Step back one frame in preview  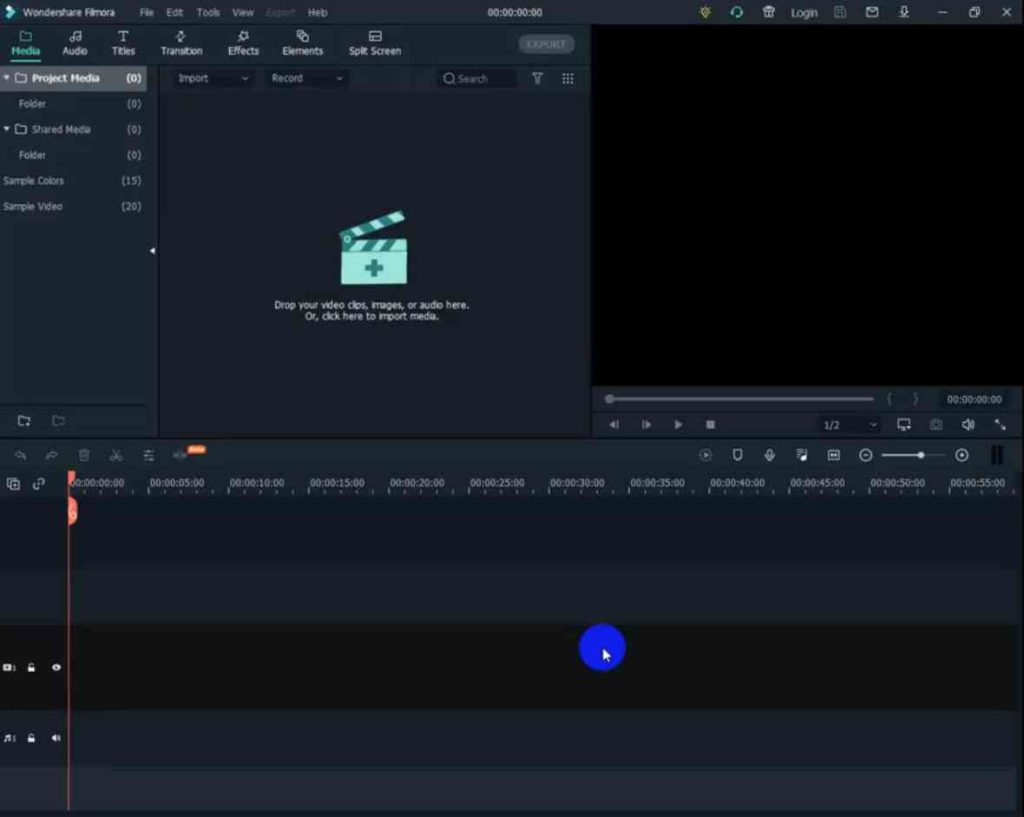coord(614,425)
